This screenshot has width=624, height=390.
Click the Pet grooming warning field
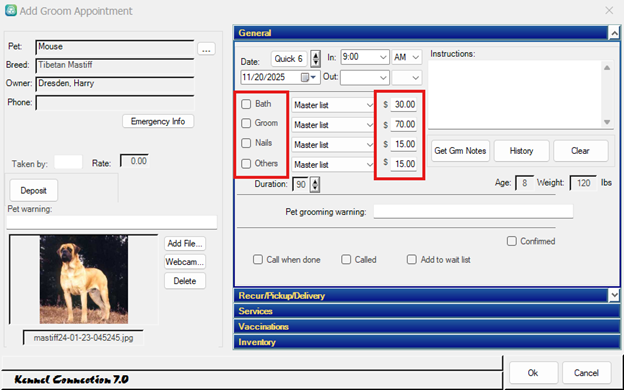[473, 212]
